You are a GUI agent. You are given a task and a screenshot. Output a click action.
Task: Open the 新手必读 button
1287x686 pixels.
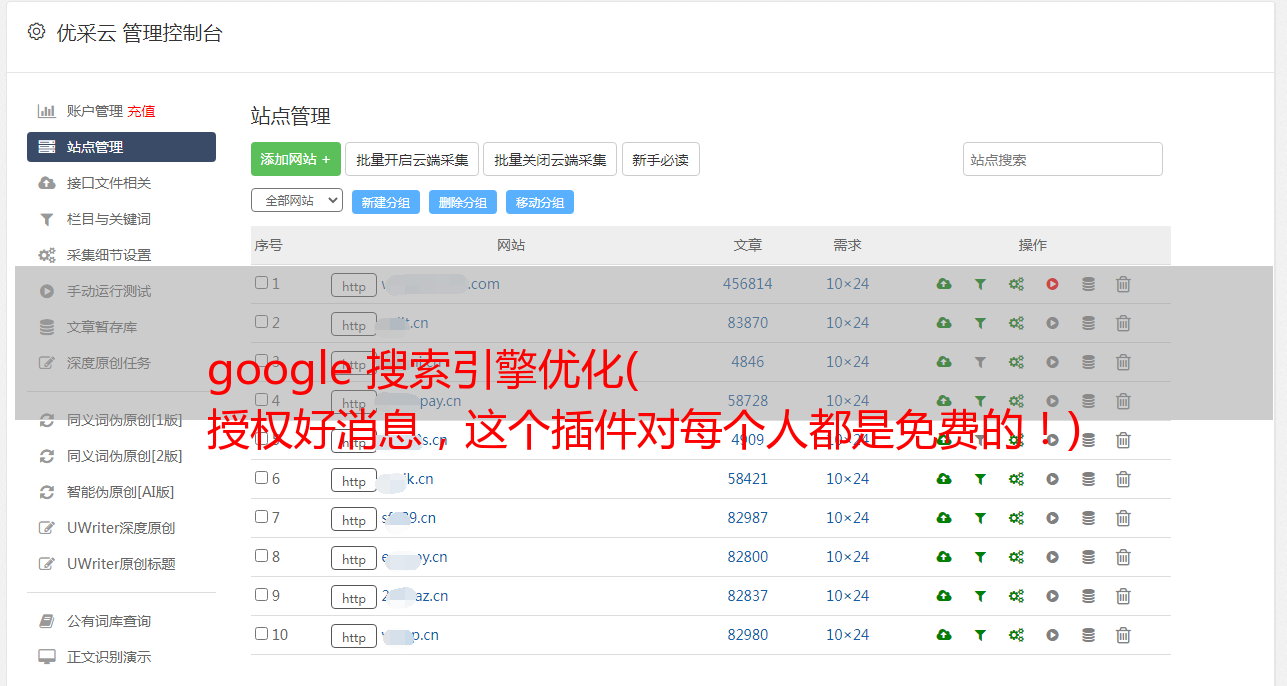661,159
